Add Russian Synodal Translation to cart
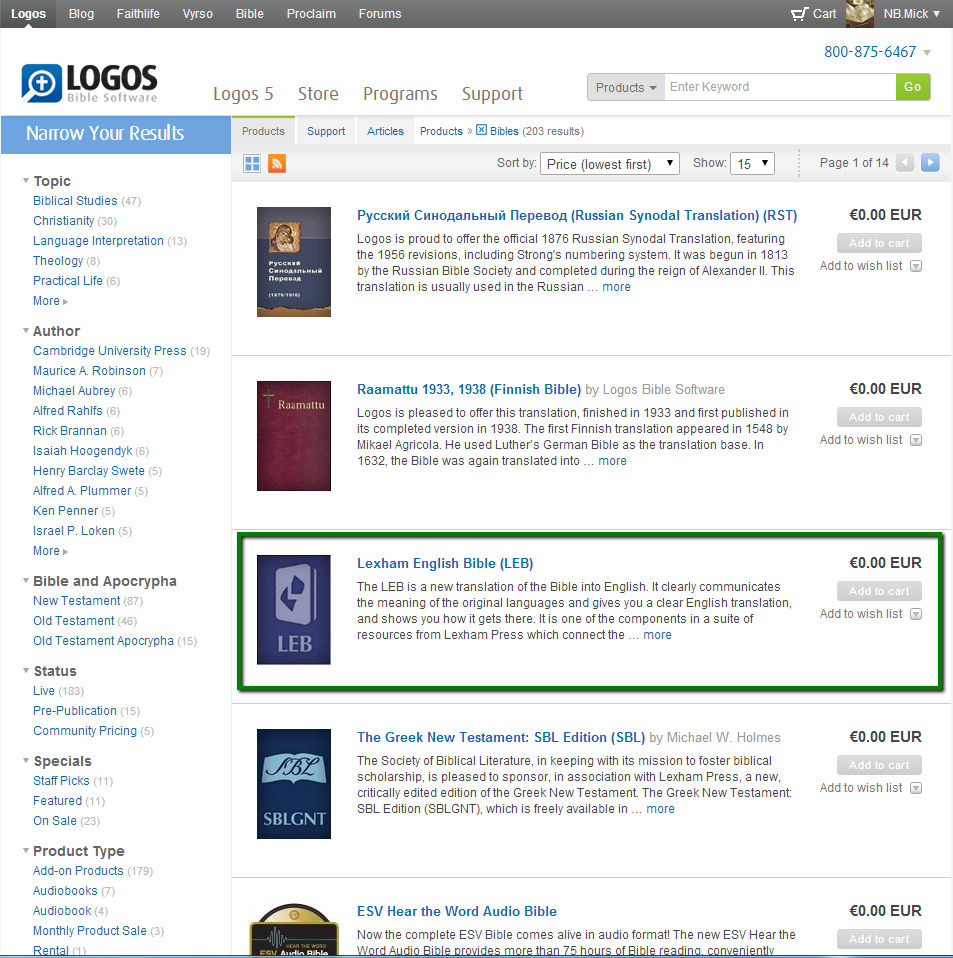The image size is (953, 958). (879, 243)
